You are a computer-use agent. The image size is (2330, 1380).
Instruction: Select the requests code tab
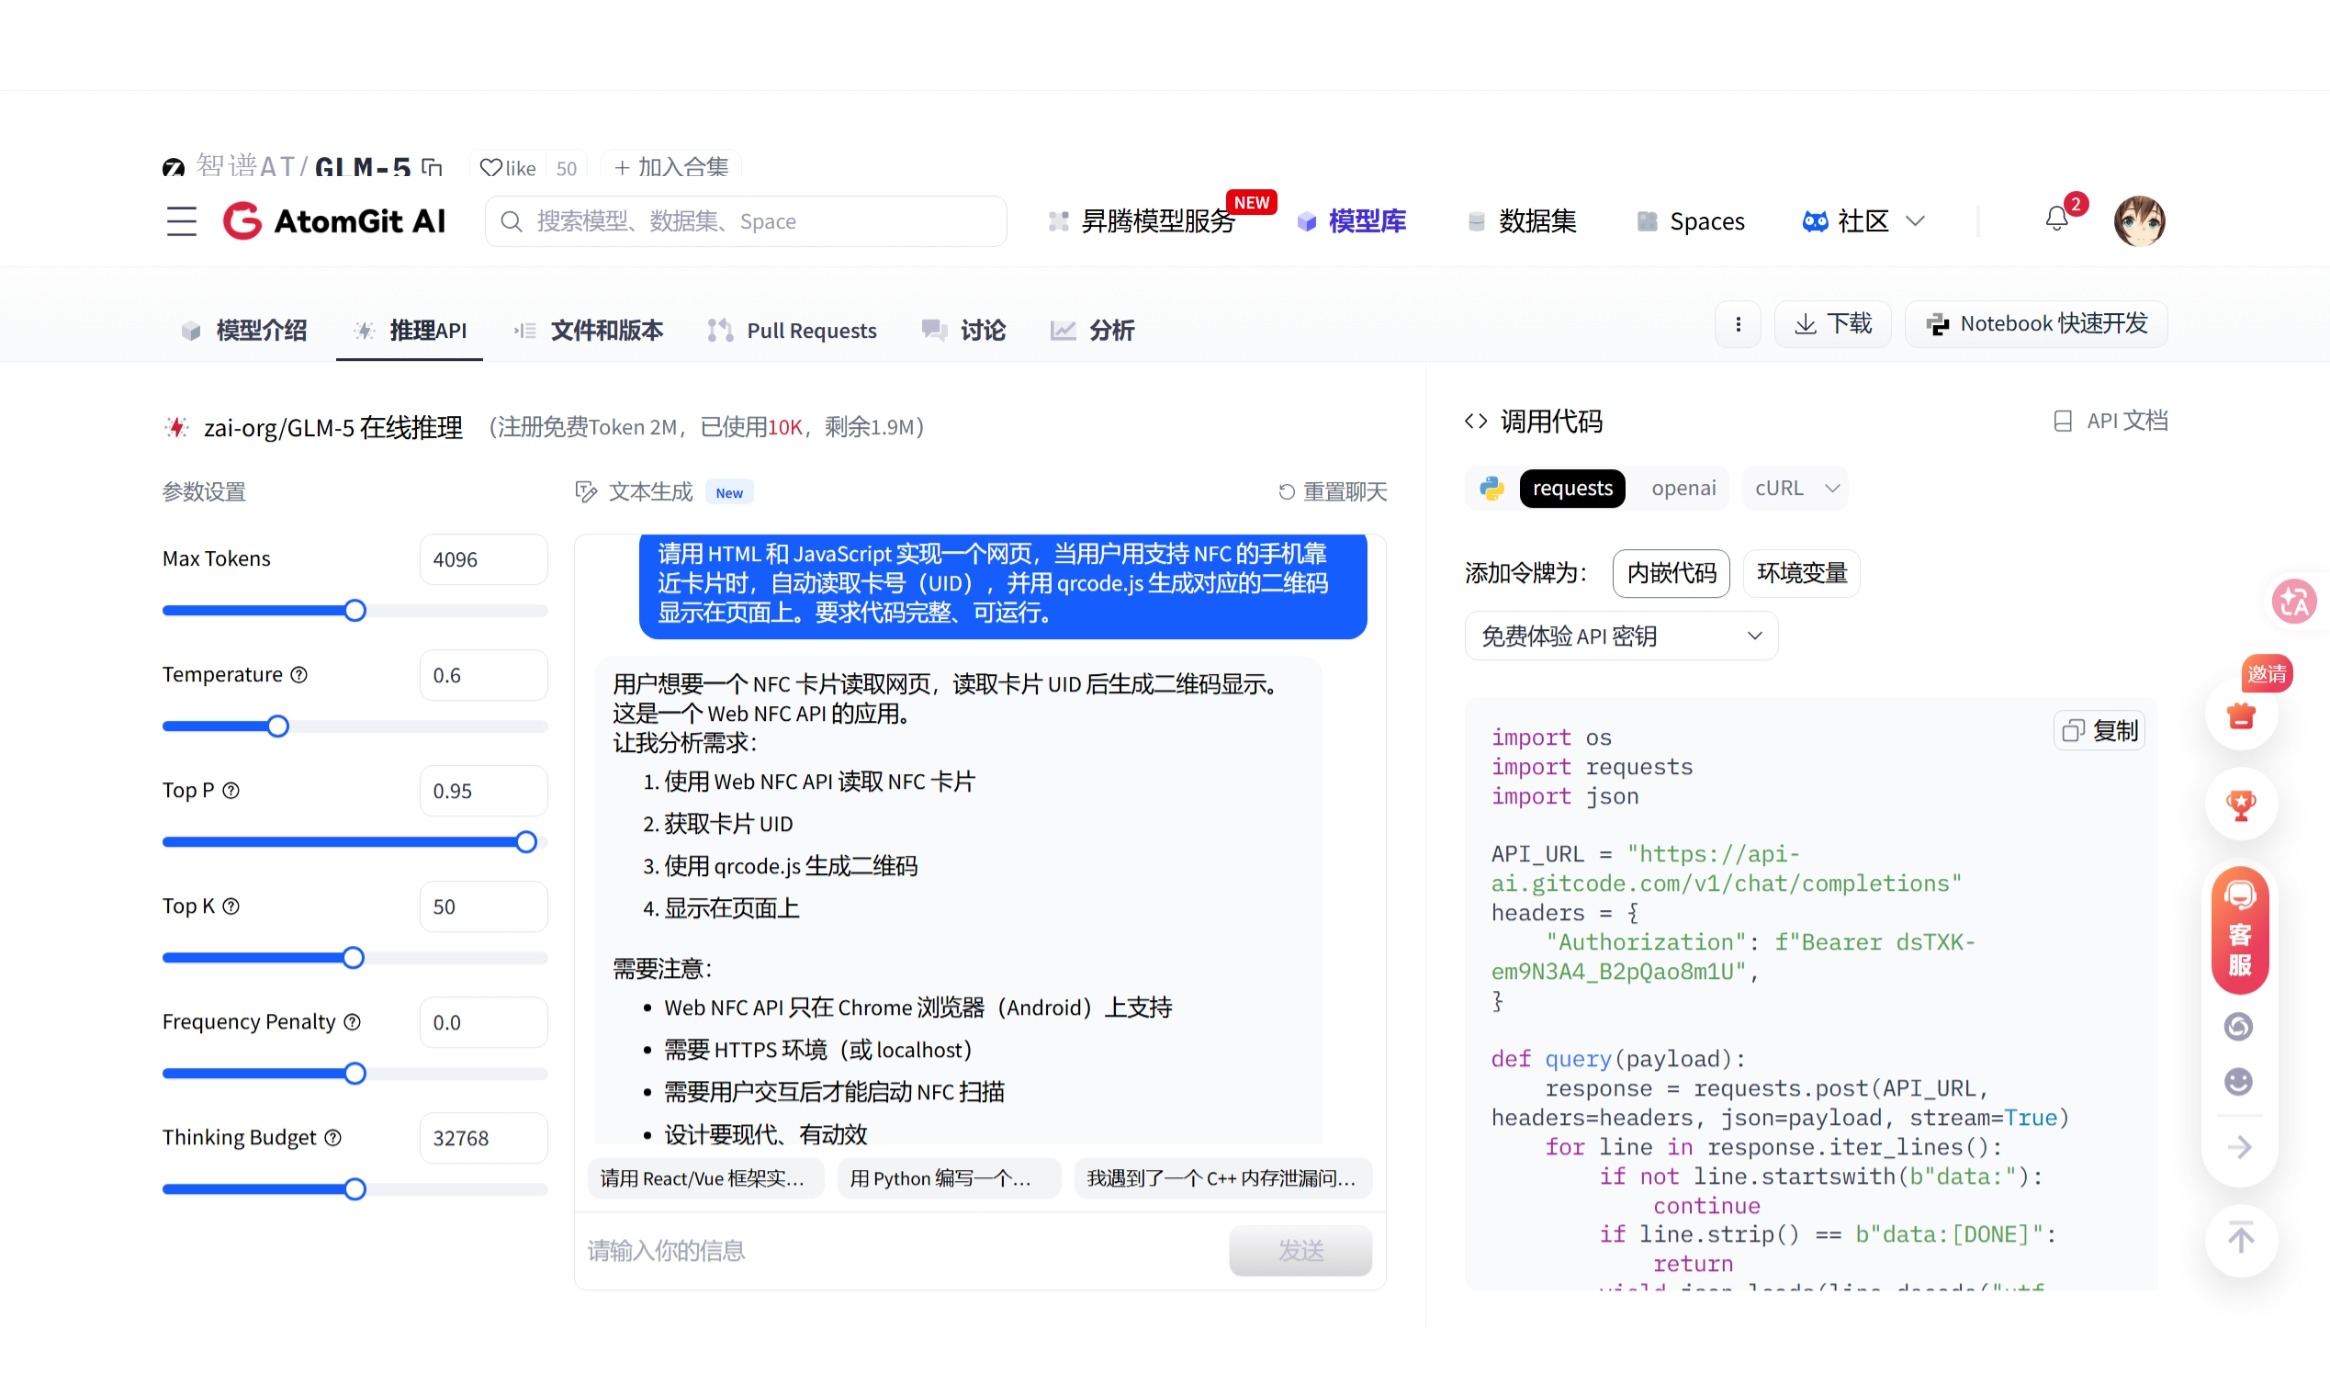point(1572,488)
